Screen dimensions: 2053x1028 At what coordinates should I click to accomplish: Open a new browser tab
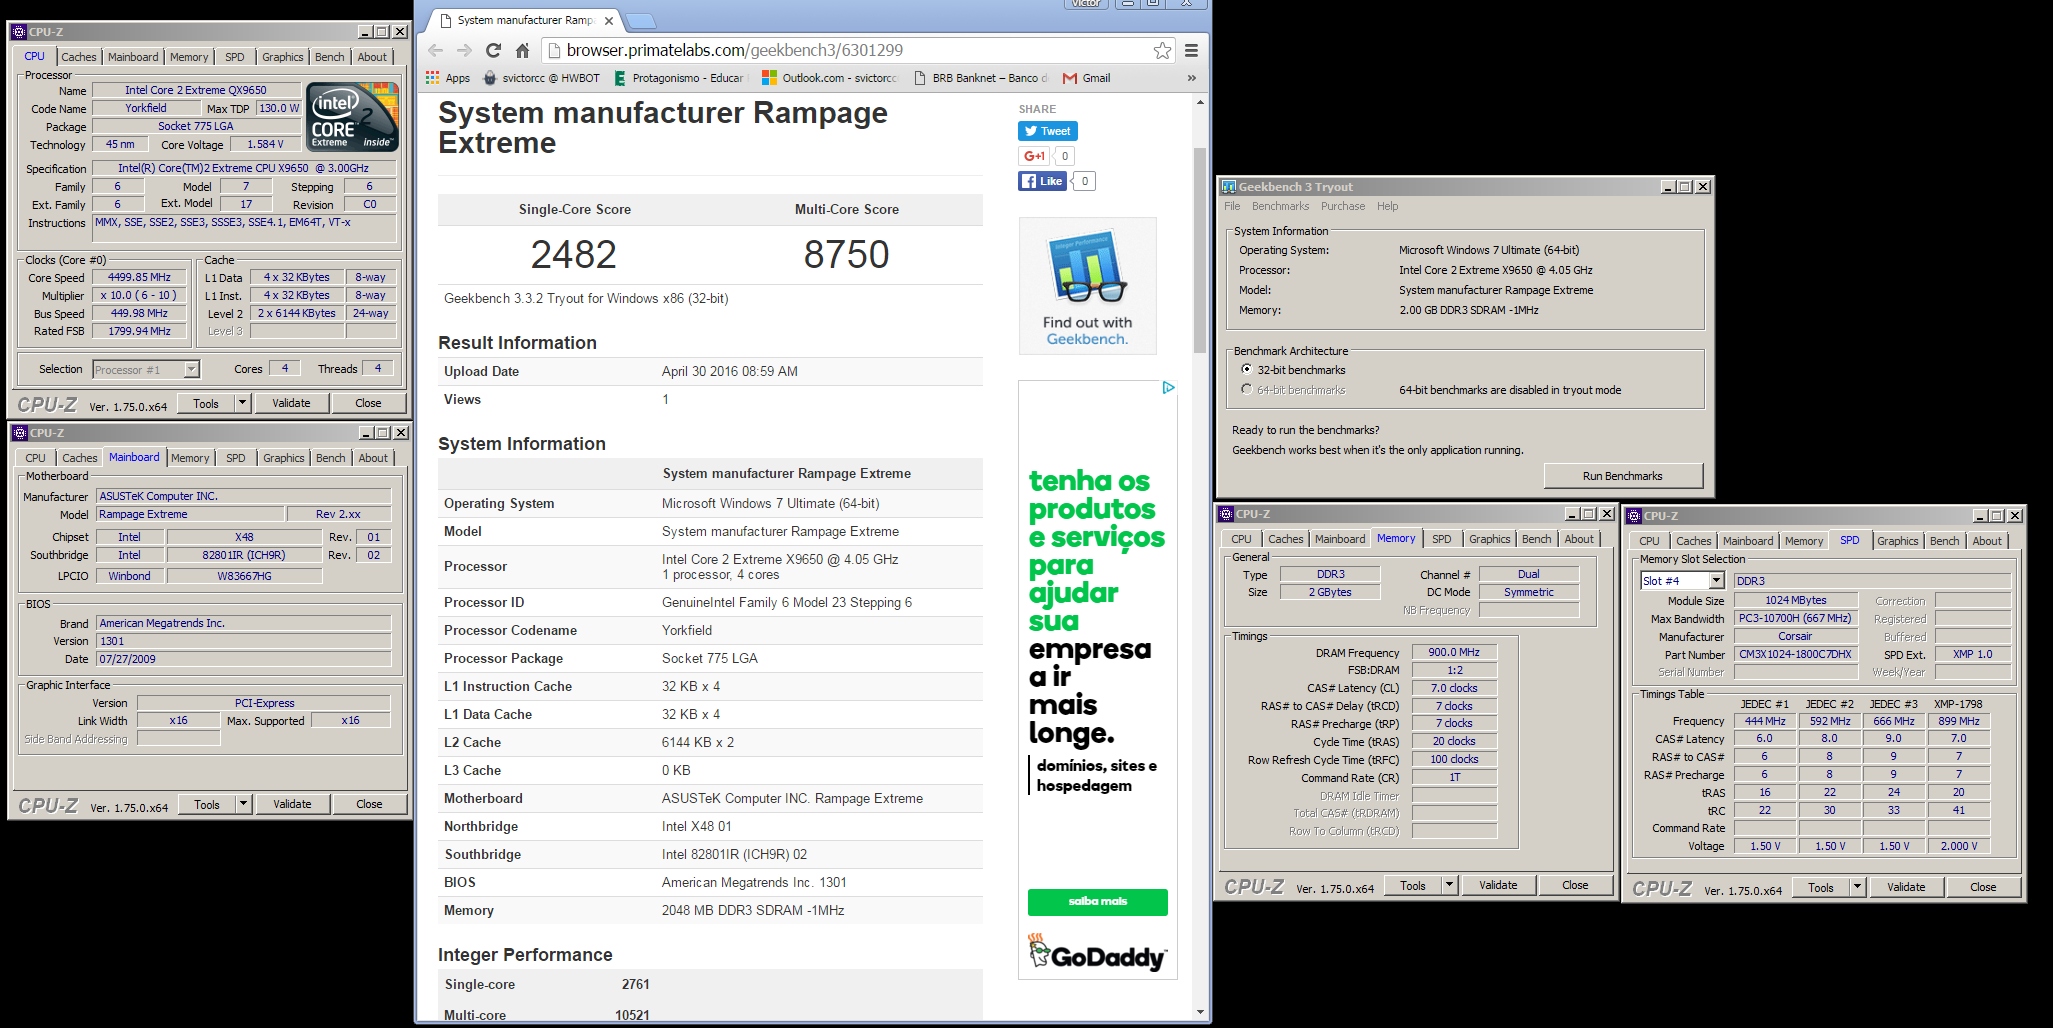pyautogui.click(x=641, y=21)
